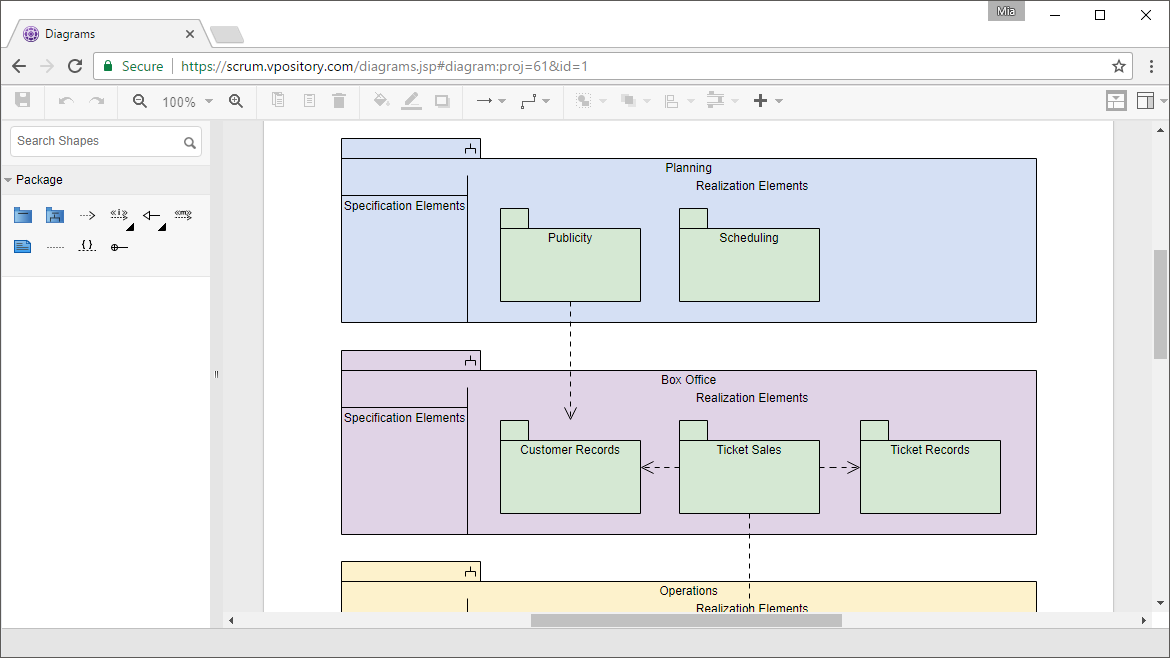This screenshot has height=658, width=1170.
Task: Switch to the Diagrams browser tab
Action: click(x=108, y=34)
